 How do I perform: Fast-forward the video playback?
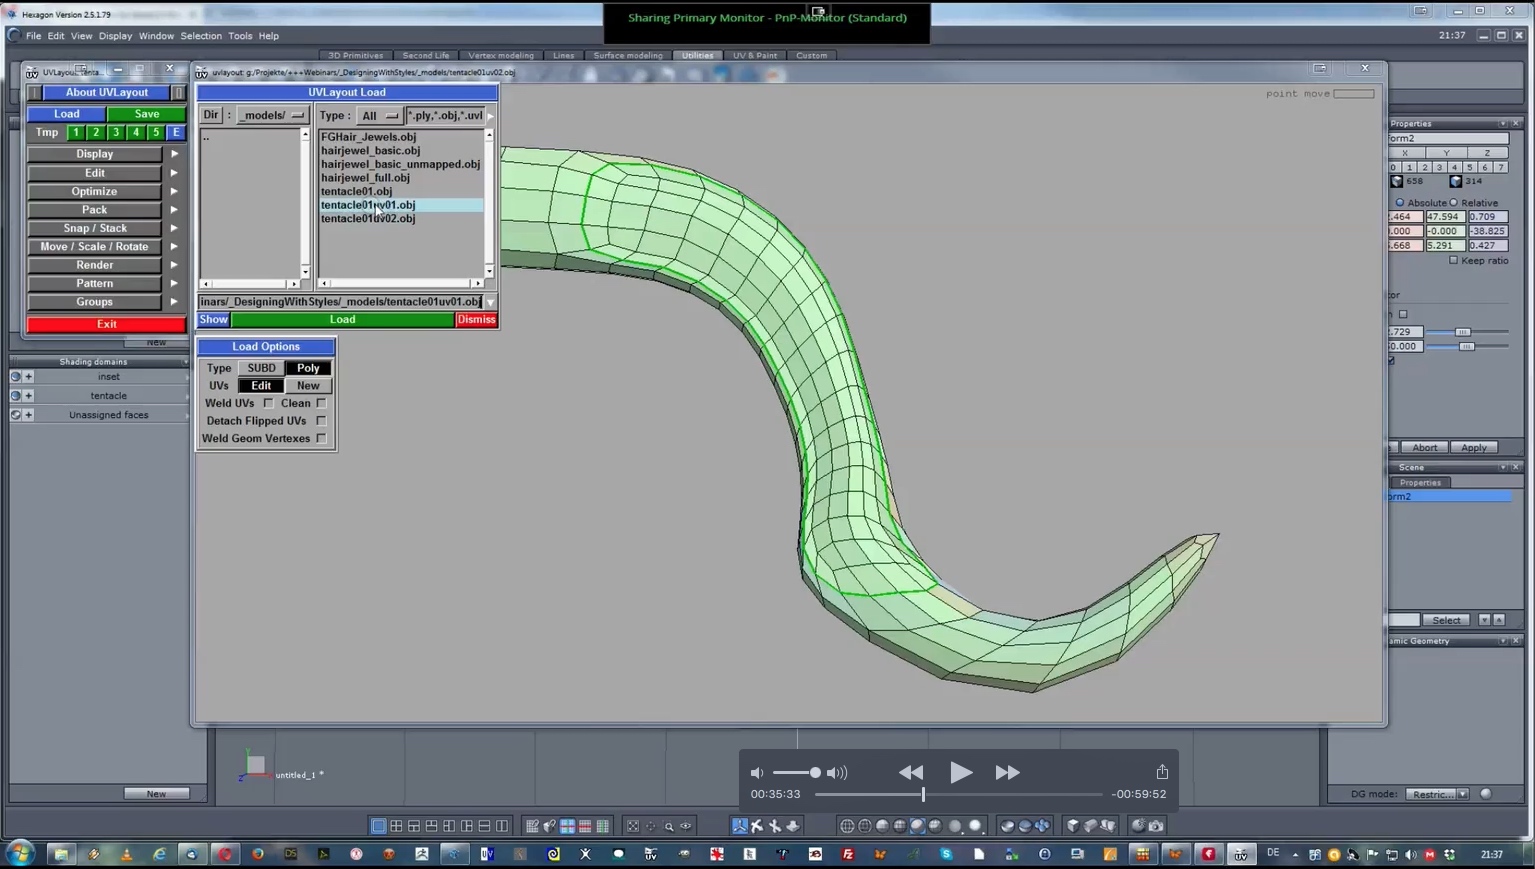(x=1007, y=773)
